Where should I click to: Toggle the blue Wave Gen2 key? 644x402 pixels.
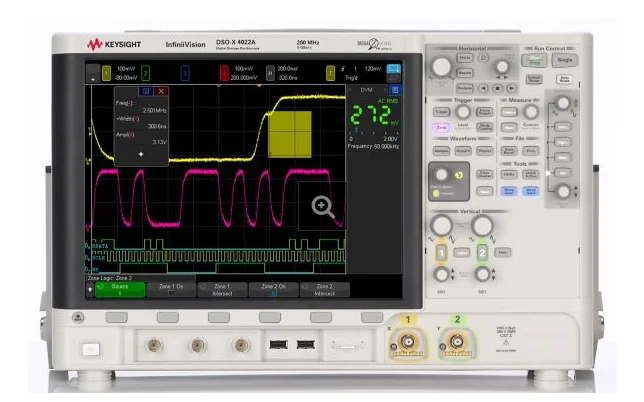[531, 191]
